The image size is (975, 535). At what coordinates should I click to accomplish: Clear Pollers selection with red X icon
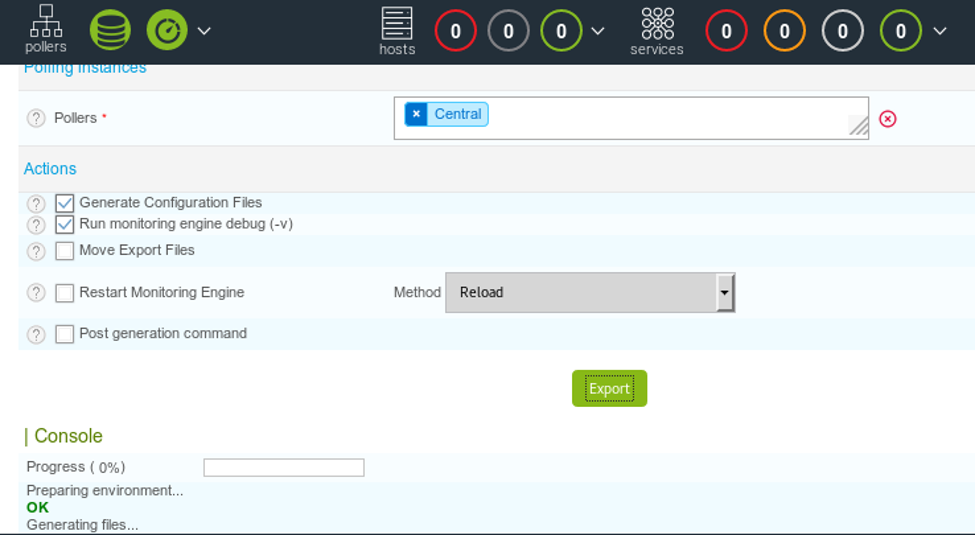pos(887,119)
